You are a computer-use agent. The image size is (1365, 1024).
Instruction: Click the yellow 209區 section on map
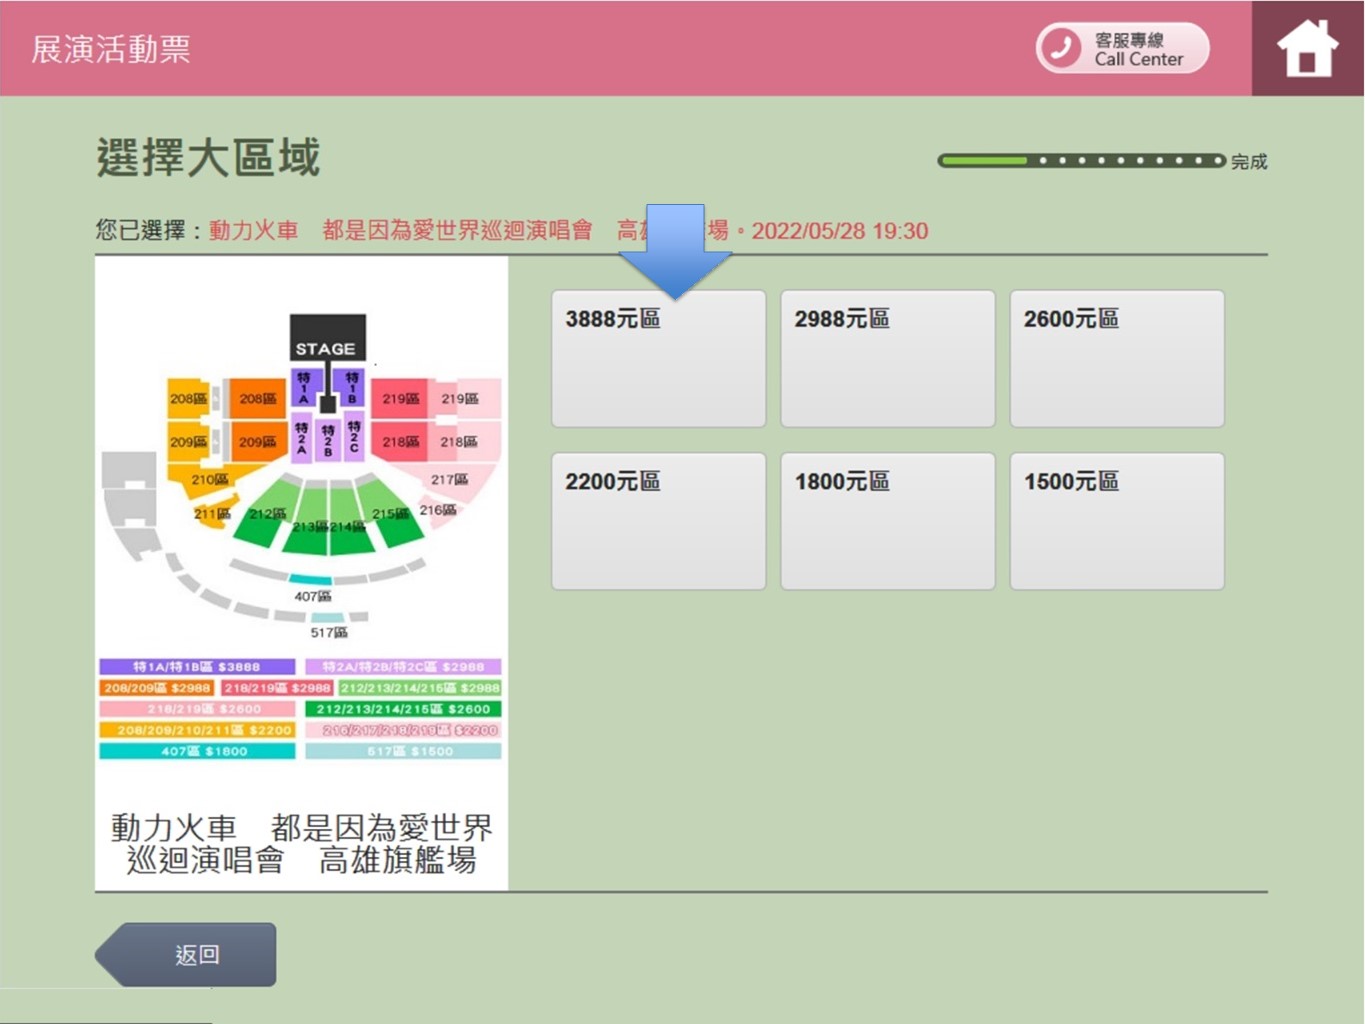point(189,441)
